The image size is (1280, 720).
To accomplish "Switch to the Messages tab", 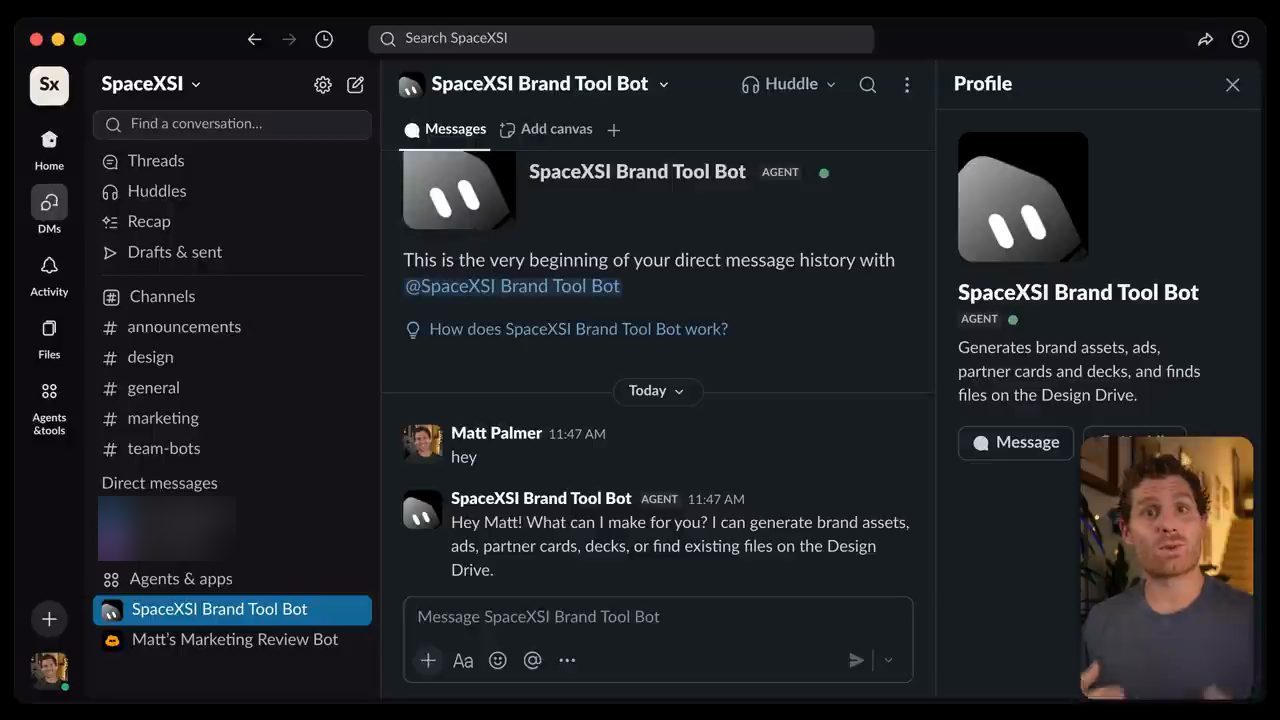I will pos(445,129).
